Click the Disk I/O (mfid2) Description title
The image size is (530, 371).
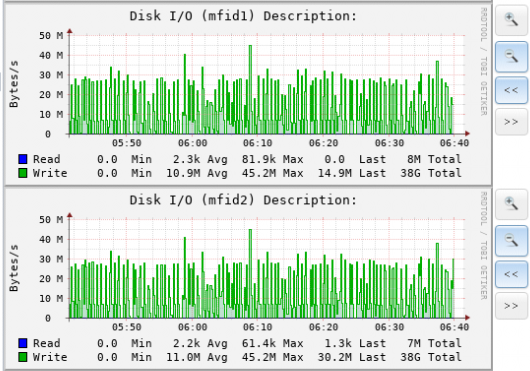[243, 200]
